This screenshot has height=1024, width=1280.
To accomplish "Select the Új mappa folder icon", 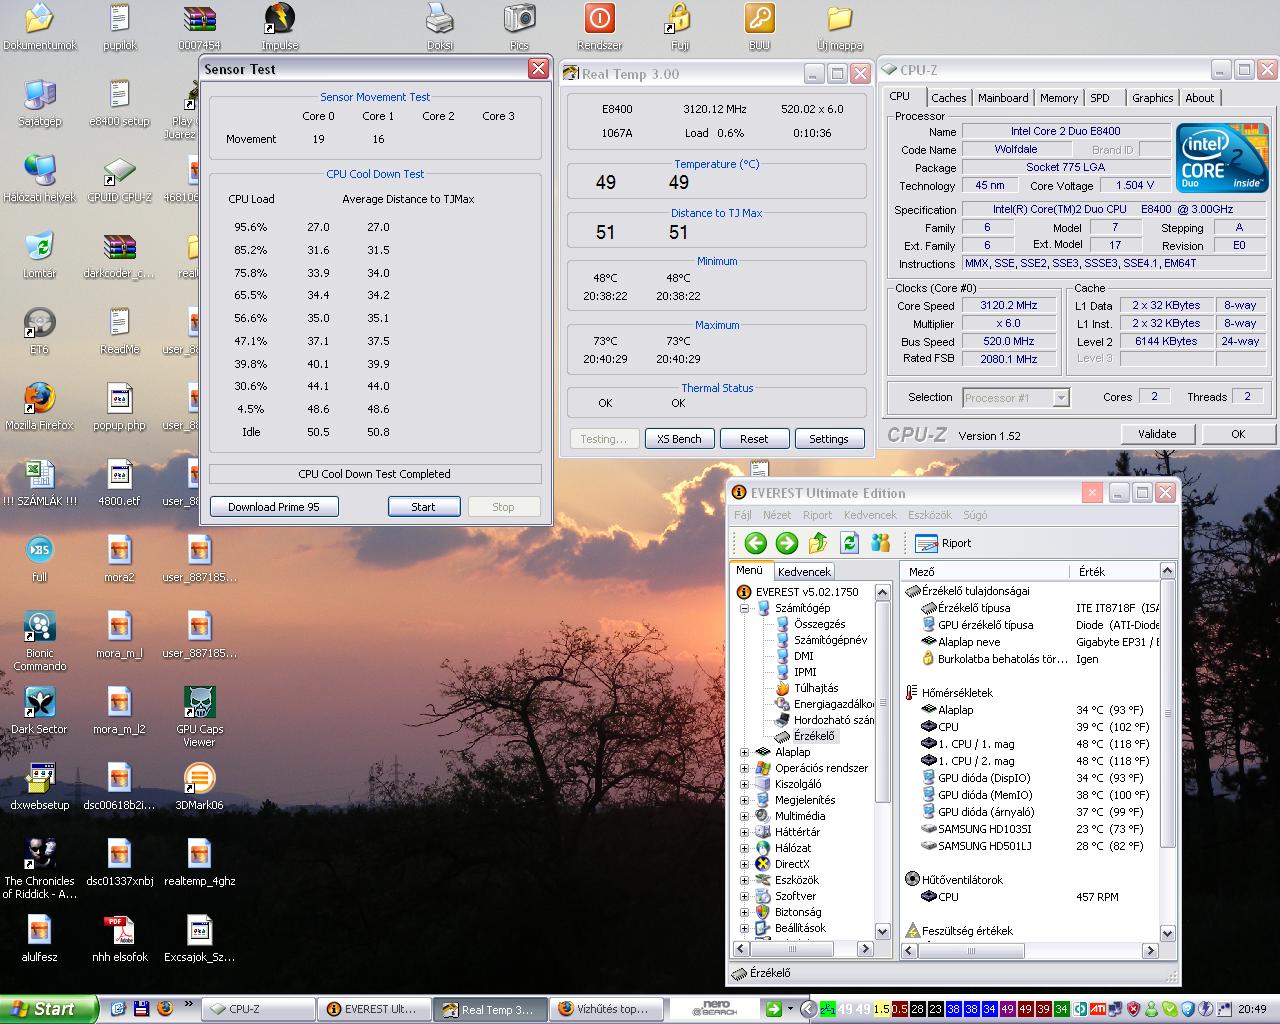I will click(839, 27).
